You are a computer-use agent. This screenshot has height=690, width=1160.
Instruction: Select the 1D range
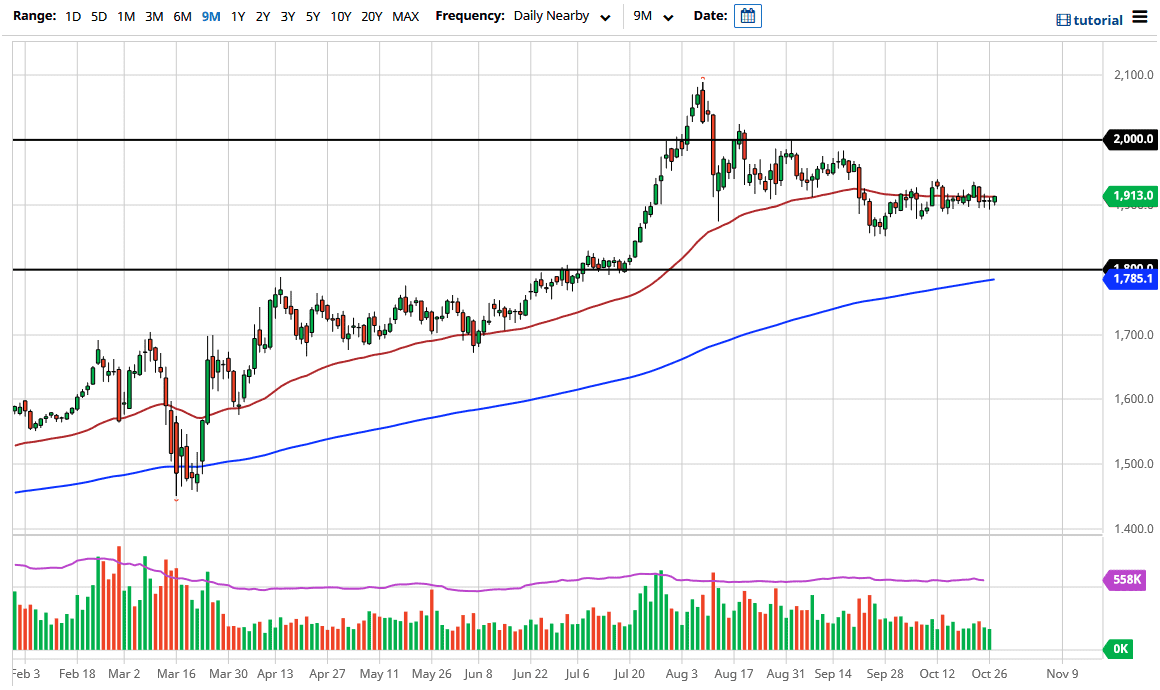[x=72, y=16]
